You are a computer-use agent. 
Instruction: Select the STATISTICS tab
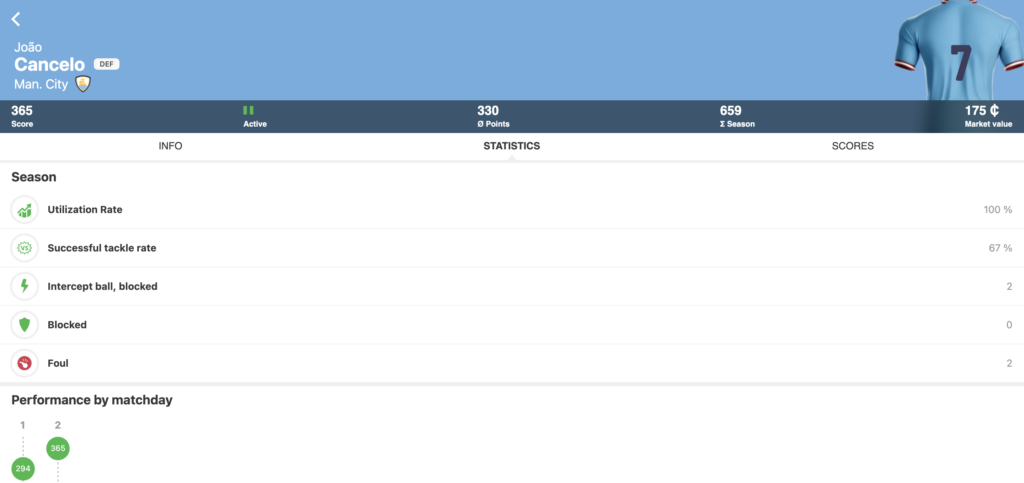point(511,146)
